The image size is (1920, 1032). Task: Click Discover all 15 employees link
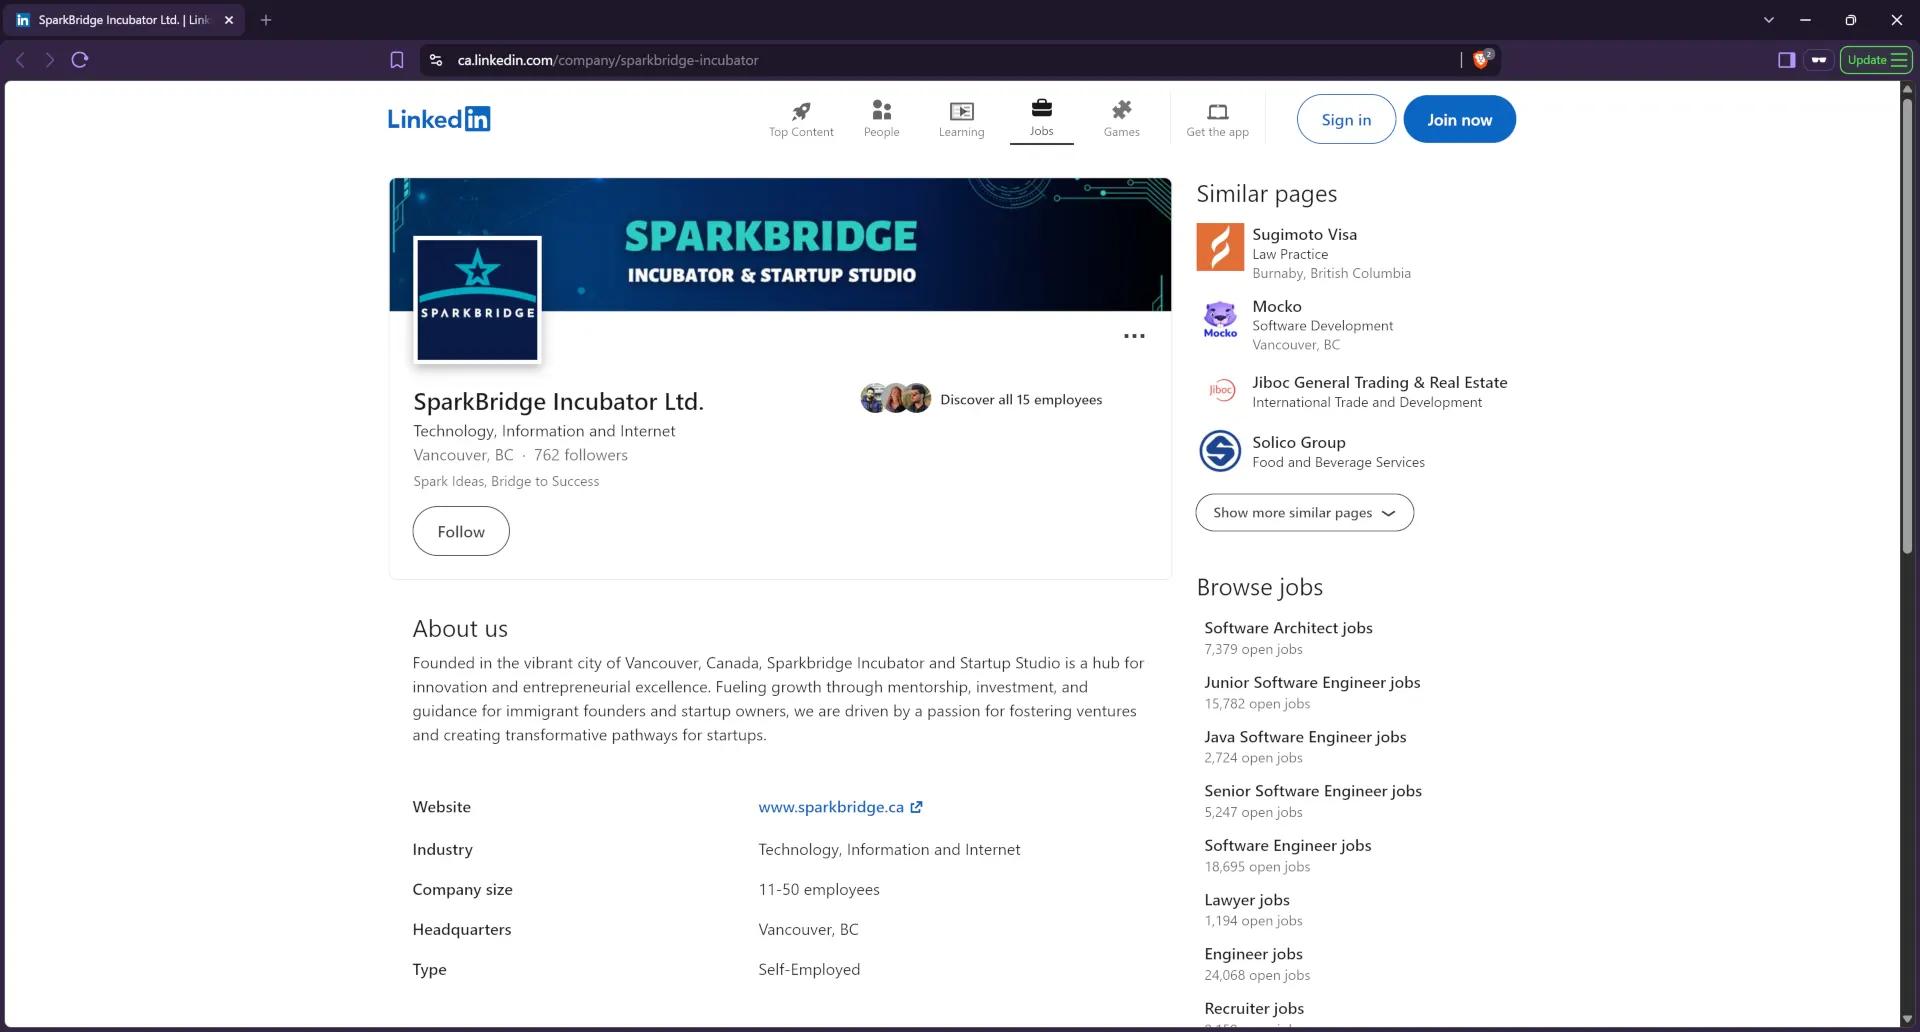pyautogui.click(x=1021, y=399)
